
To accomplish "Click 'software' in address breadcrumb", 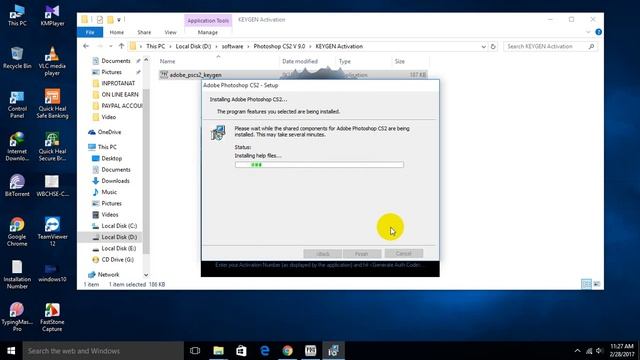I will [x=232, y=47].
